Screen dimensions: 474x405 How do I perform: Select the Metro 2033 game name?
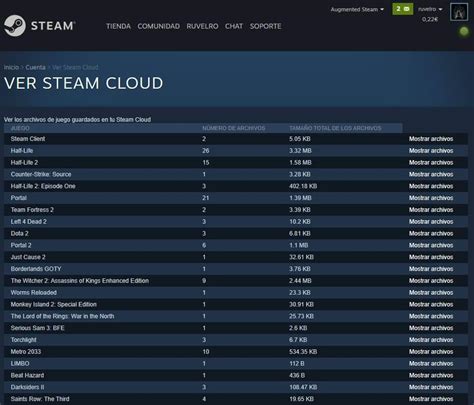tap(26, 352)
